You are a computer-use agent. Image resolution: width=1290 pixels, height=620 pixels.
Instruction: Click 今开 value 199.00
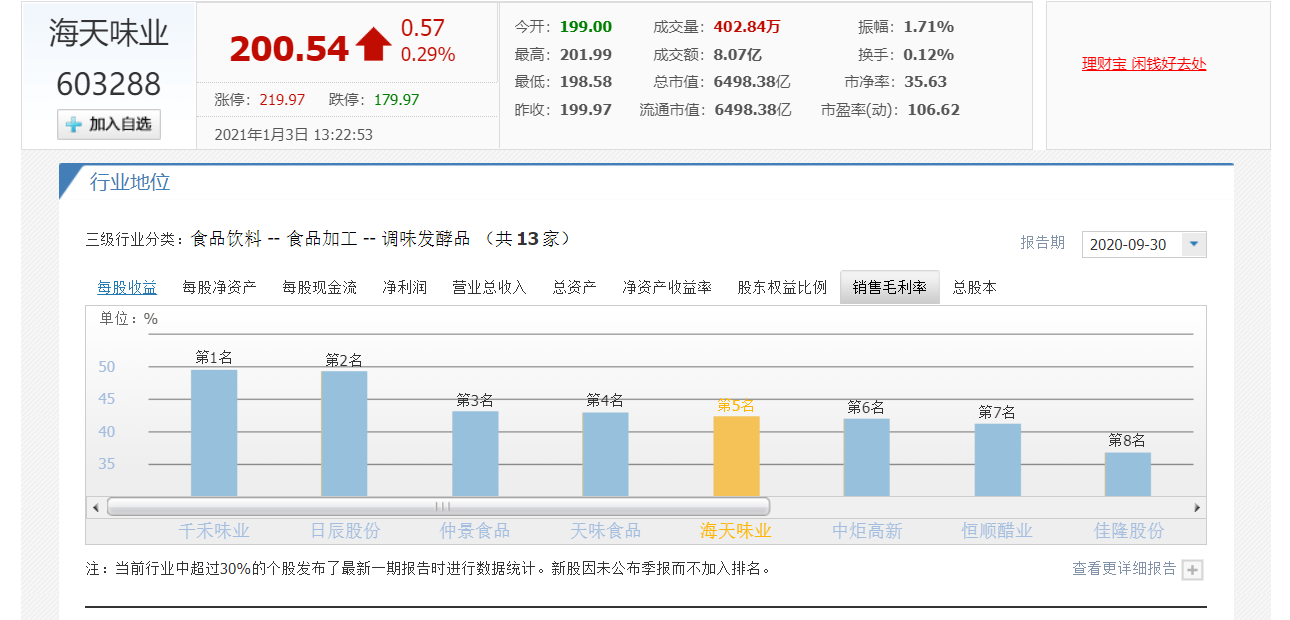586,27
